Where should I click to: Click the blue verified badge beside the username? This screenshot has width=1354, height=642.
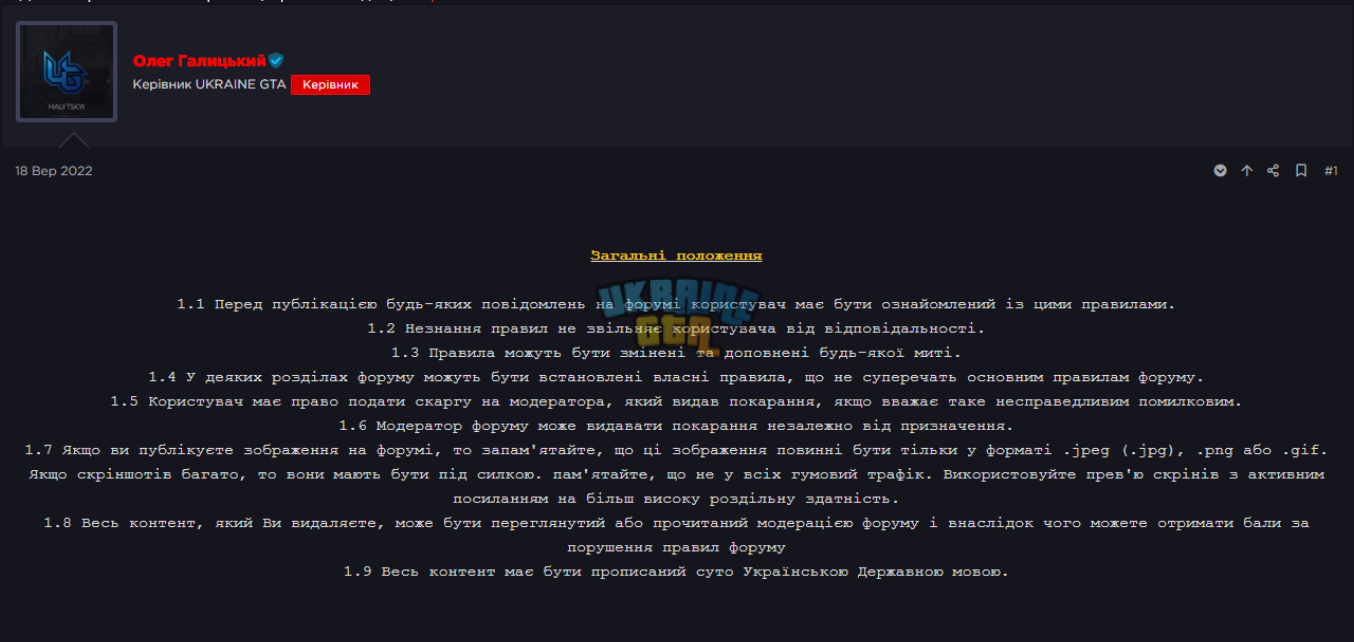click(276, 61)
